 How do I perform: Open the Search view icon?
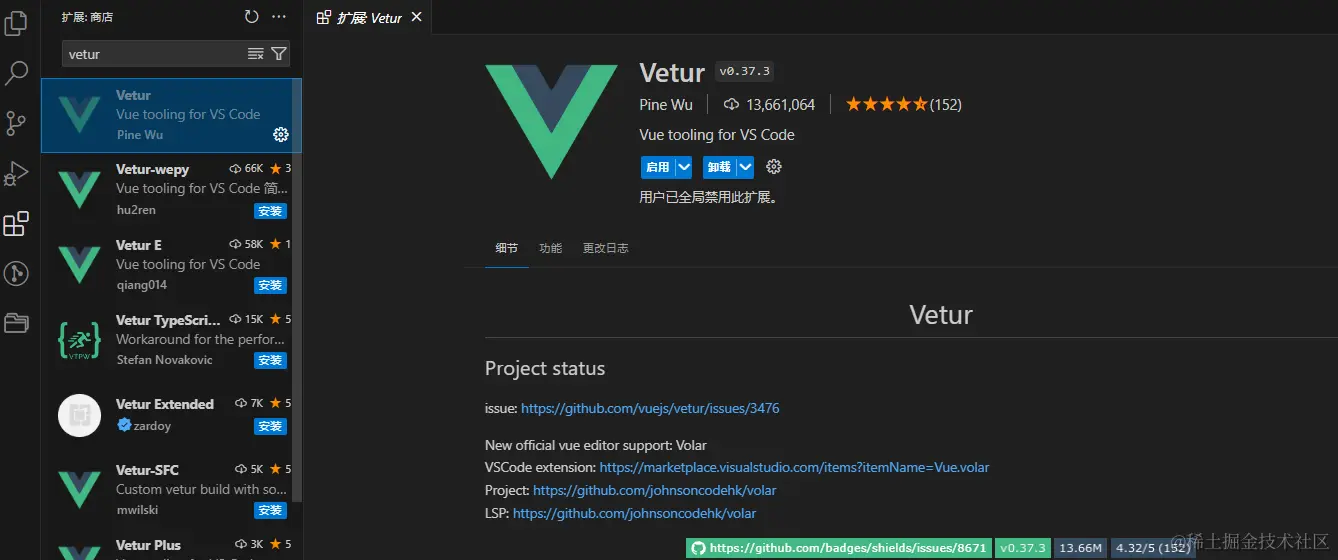(x=16, y=73)
